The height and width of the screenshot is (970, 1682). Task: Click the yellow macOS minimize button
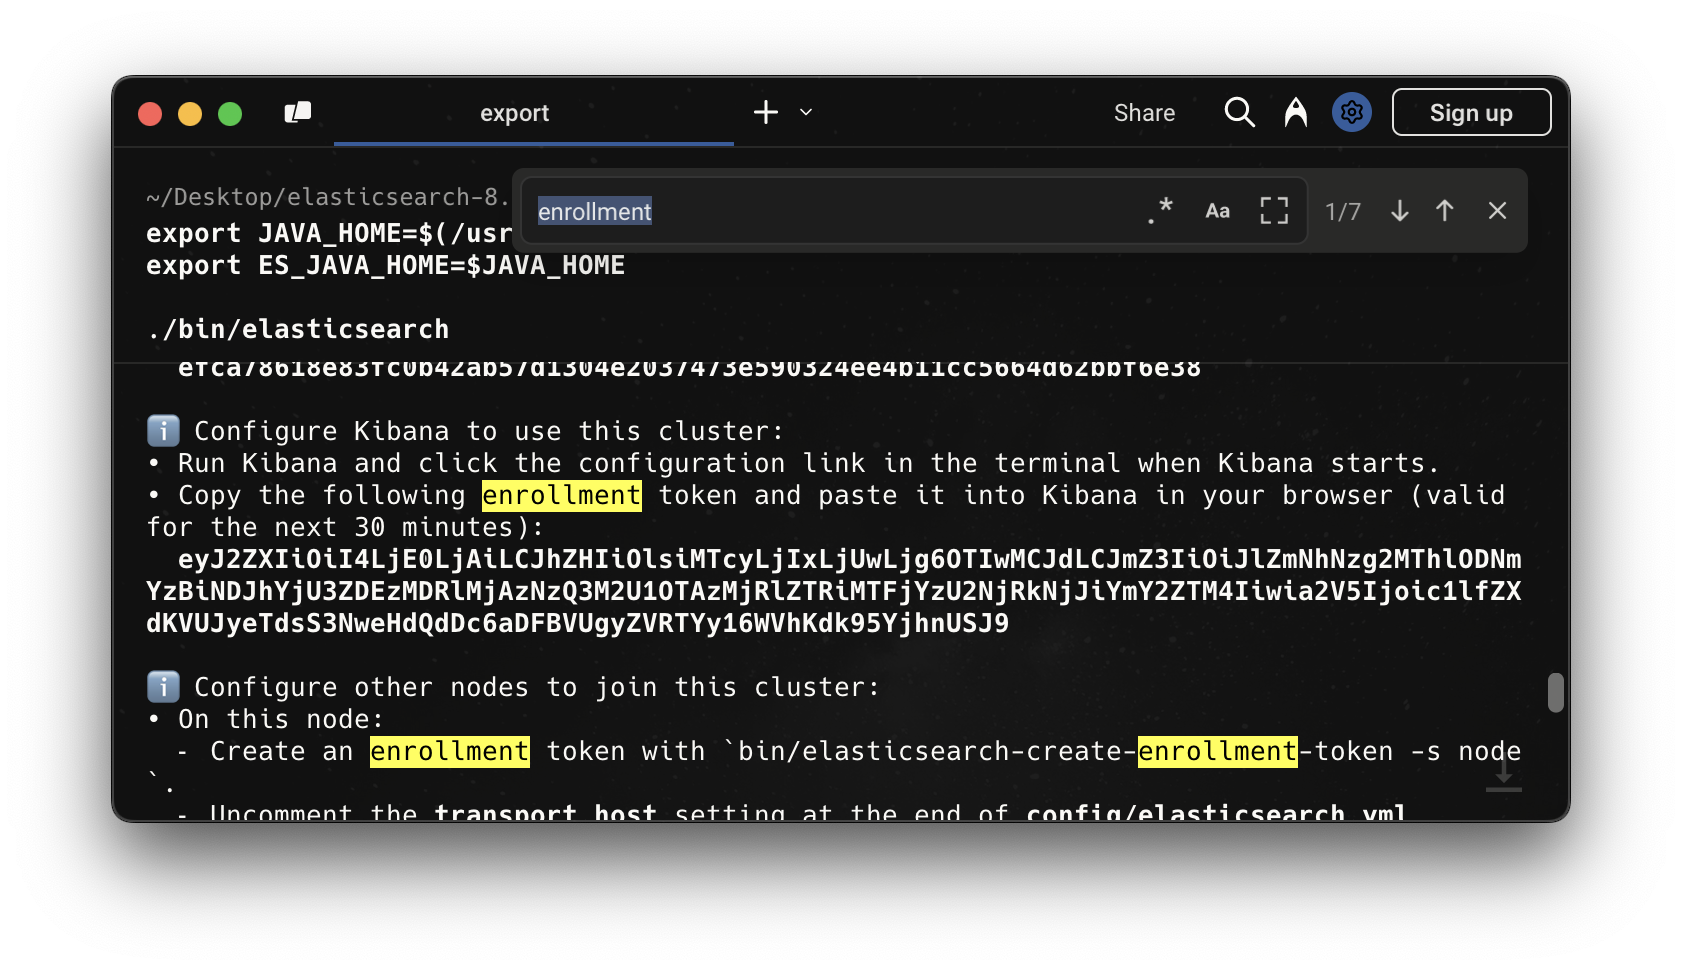click(x=190, y=114)
